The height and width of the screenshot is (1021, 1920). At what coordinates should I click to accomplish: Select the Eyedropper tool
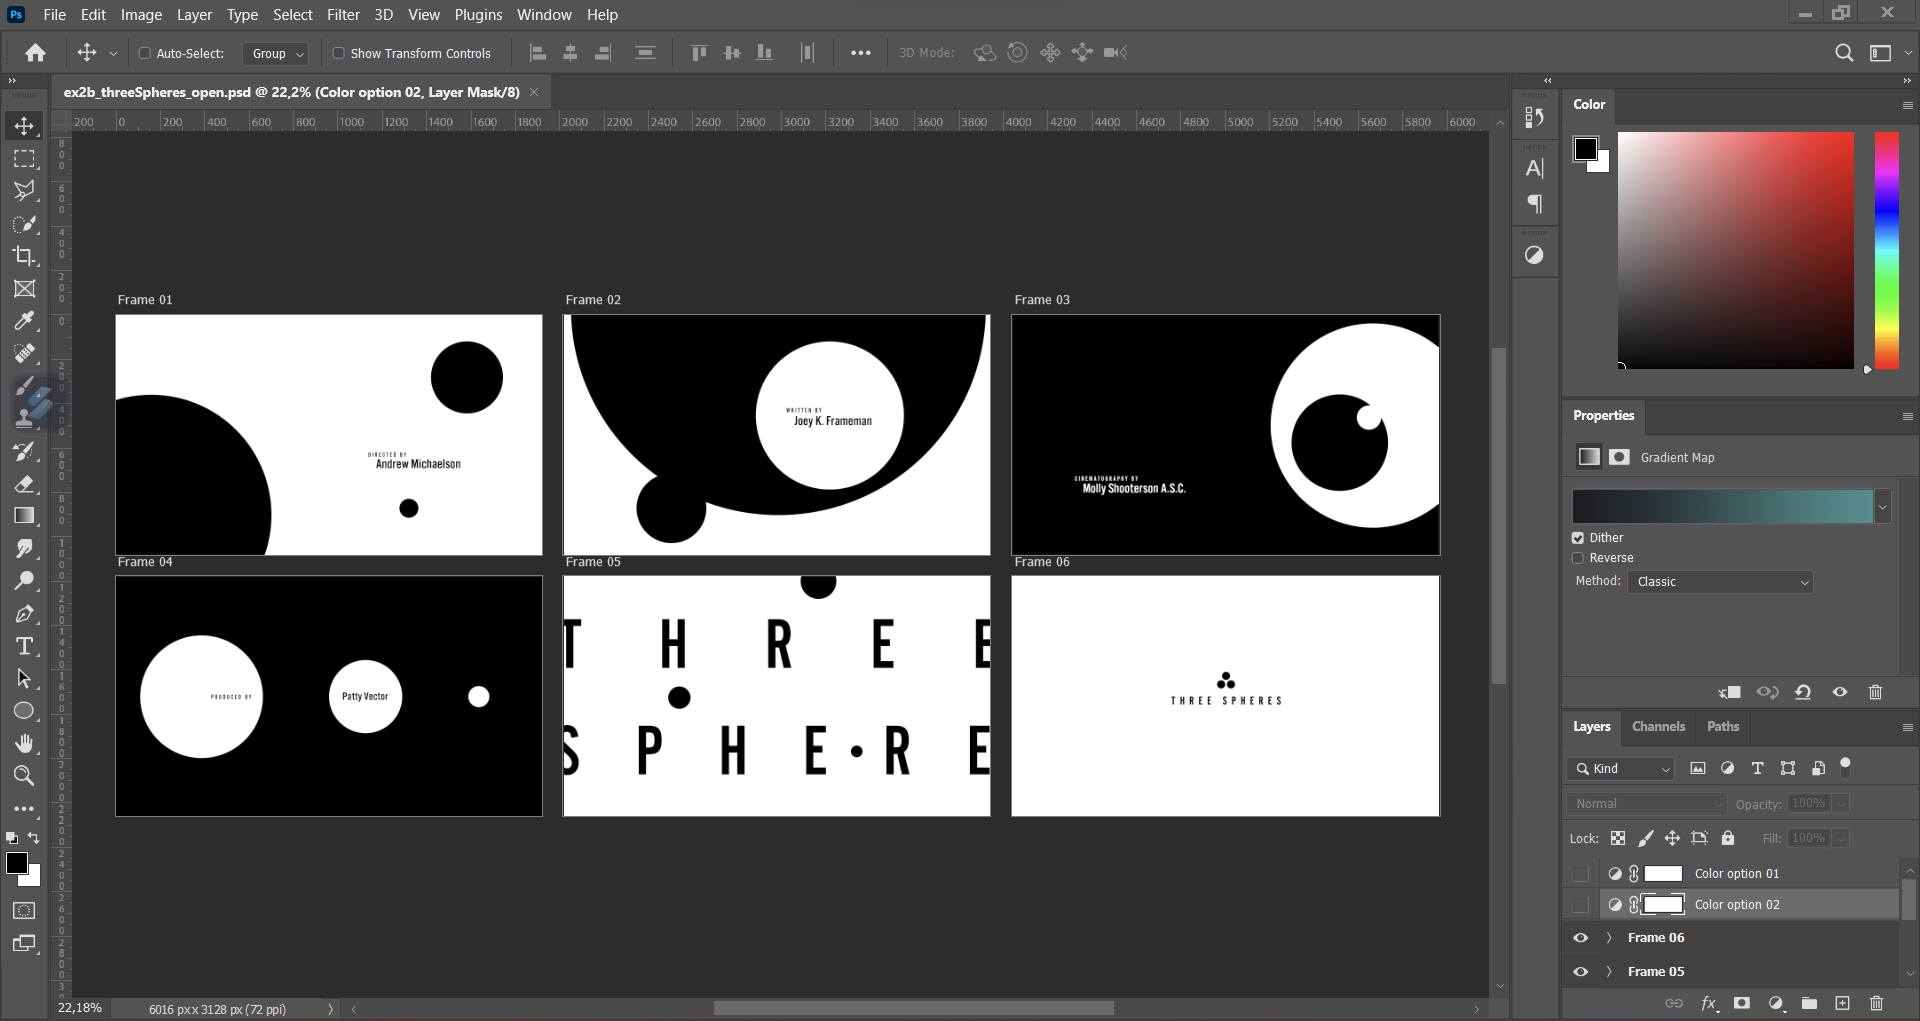click(25, 321)
